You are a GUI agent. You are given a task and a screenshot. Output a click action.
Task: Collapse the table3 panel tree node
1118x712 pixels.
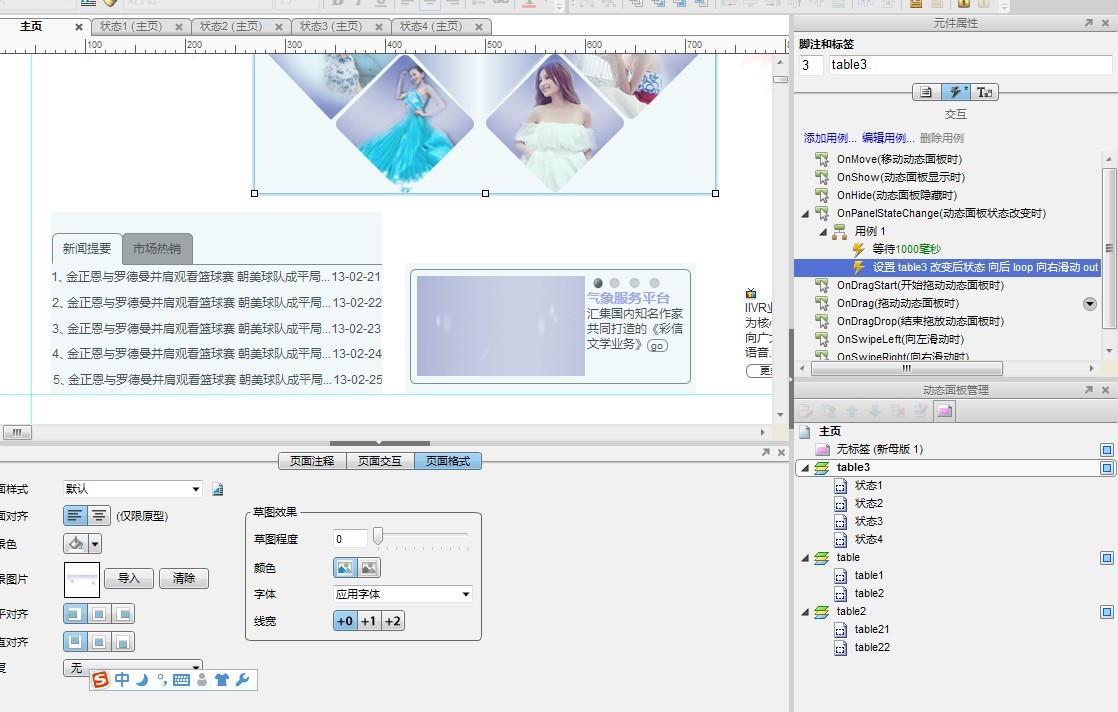[805, 468]
